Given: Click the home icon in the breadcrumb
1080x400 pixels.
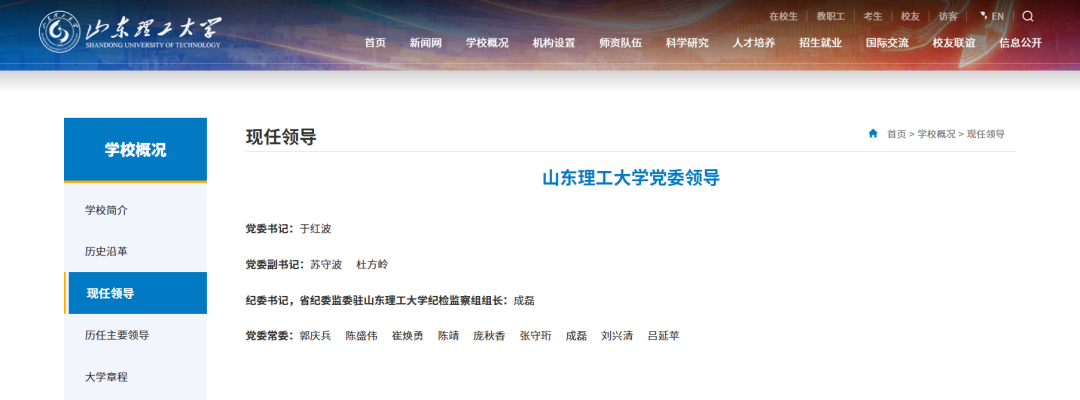Looking at the screenshot, I should tap(873, 134).
